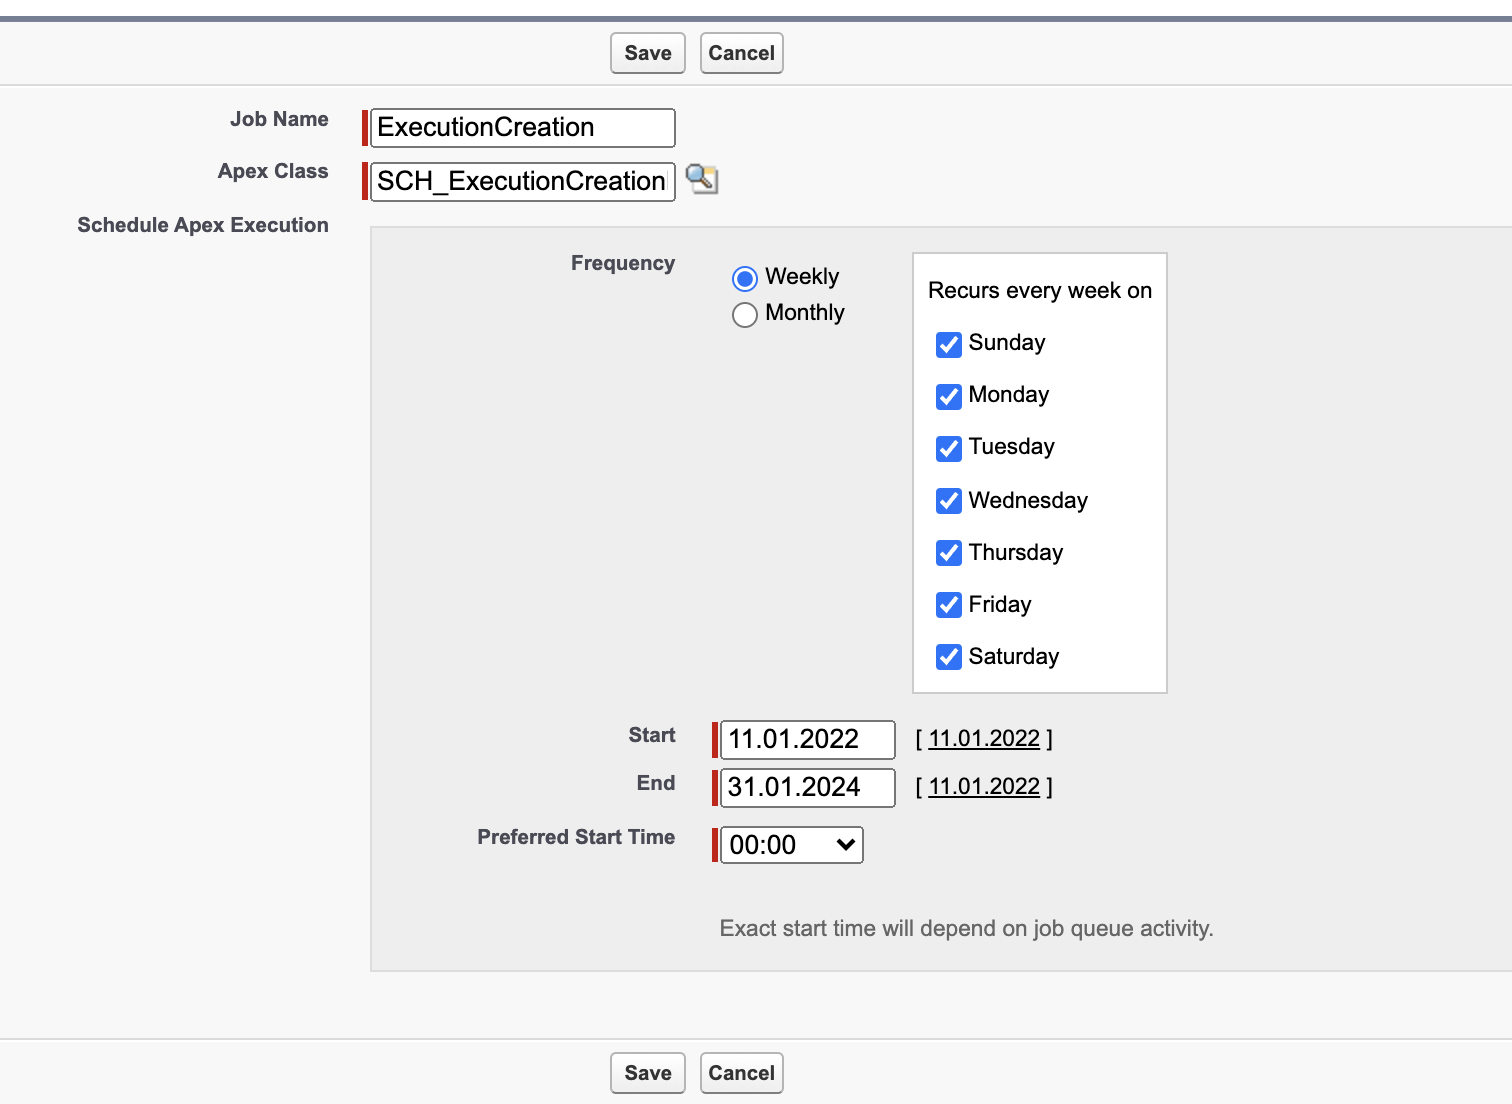
Task: Toggle the Tuesday checkbox
Action: click(948, 448)
